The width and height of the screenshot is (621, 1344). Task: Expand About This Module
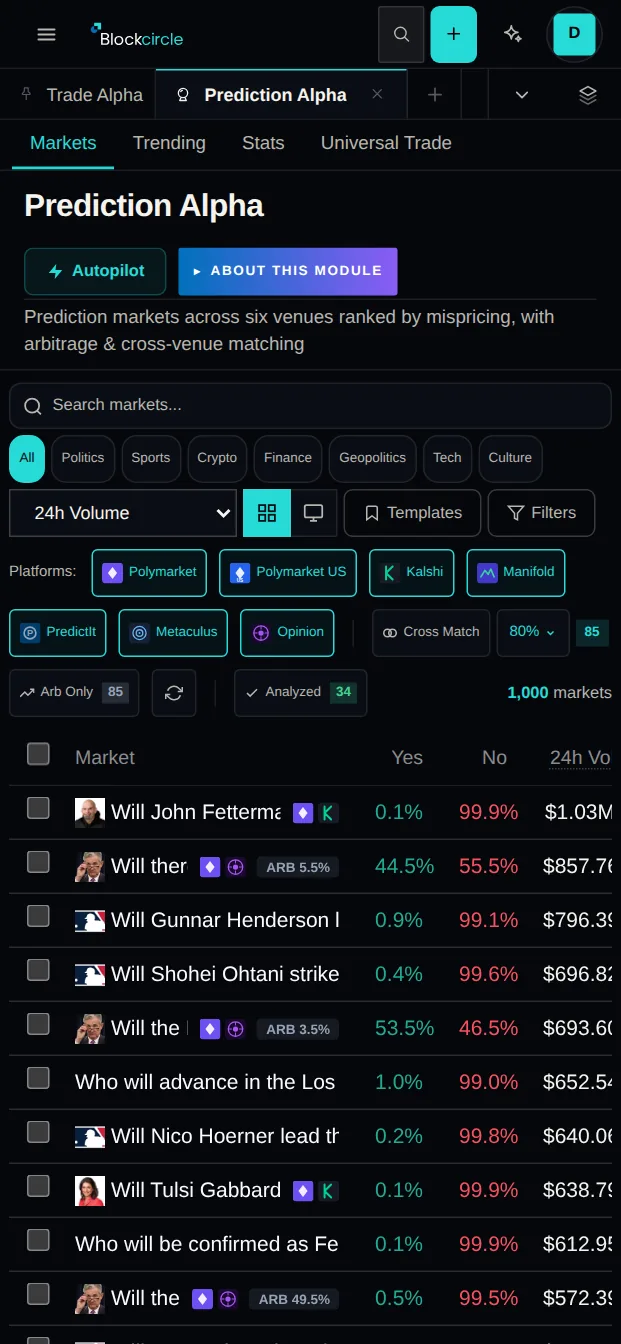288,271
